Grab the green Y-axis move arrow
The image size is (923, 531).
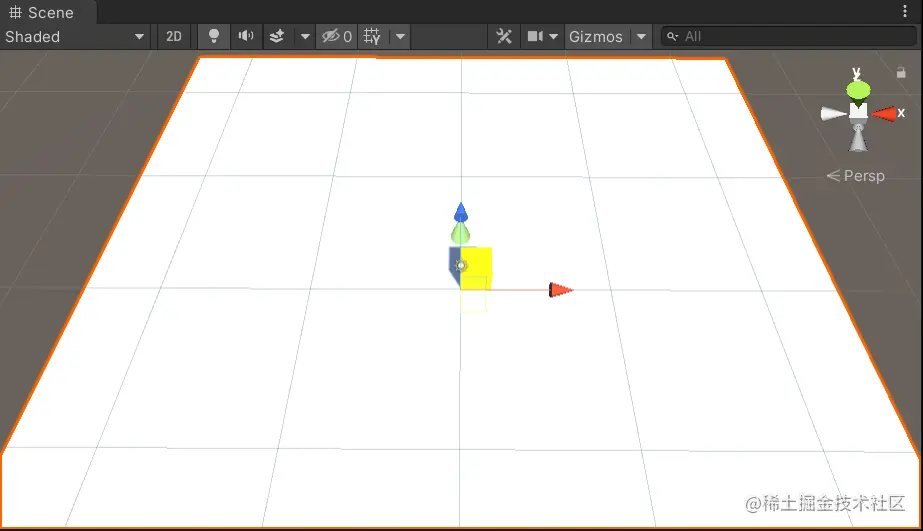click(x=460, y=234)
